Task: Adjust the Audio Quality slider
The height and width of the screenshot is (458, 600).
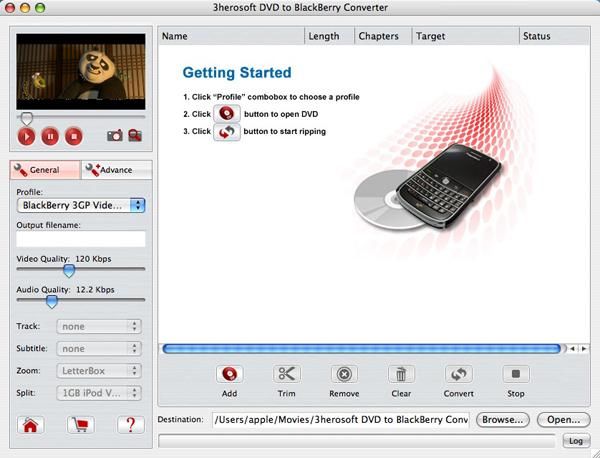Action: point(52,301)
